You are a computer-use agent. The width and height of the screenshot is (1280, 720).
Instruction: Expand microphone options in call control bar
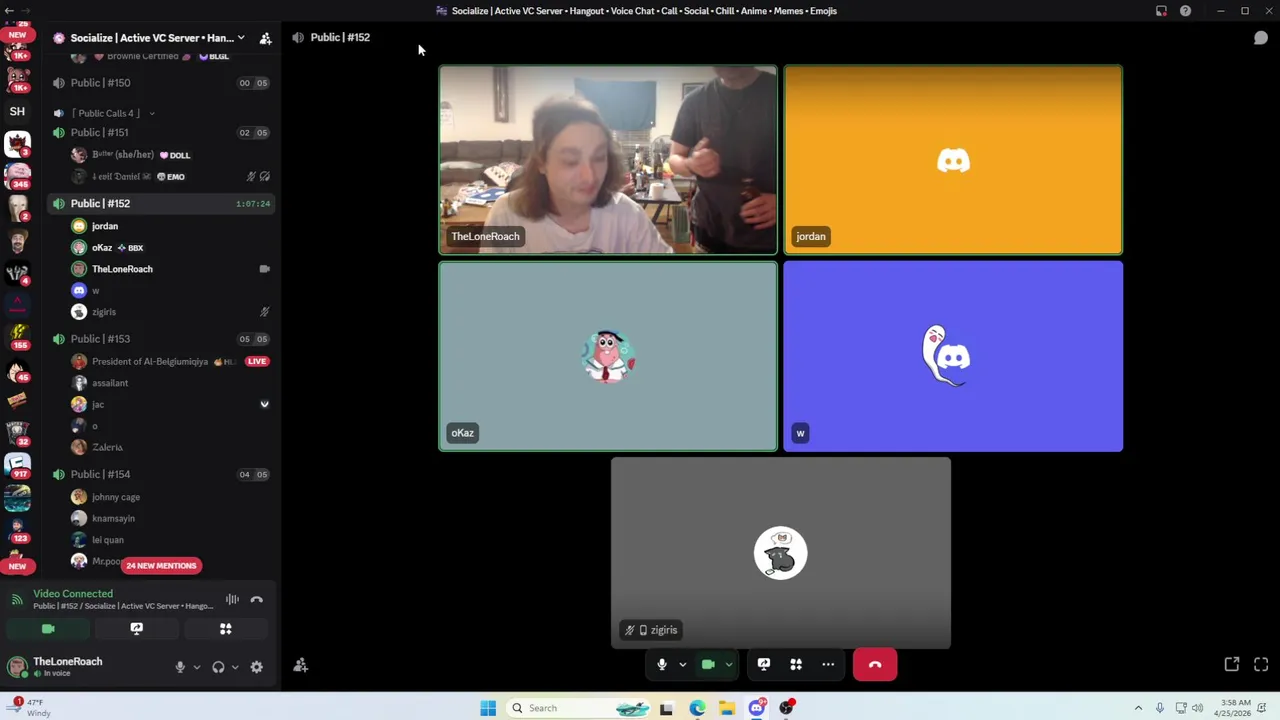pyautogui.click(x=683, y=664)
